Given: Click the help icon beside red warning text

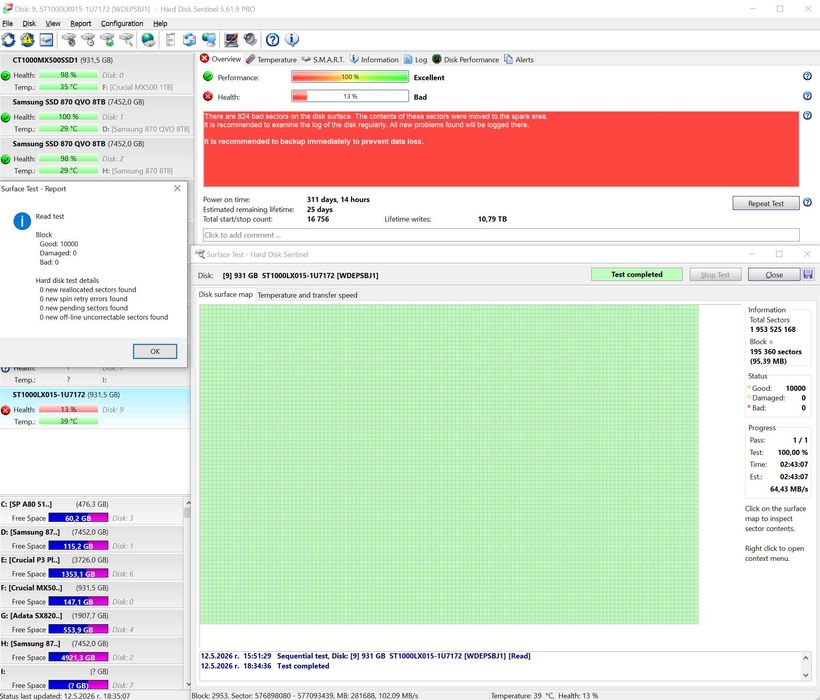Looking at the screenshot, I should [807, 116].
